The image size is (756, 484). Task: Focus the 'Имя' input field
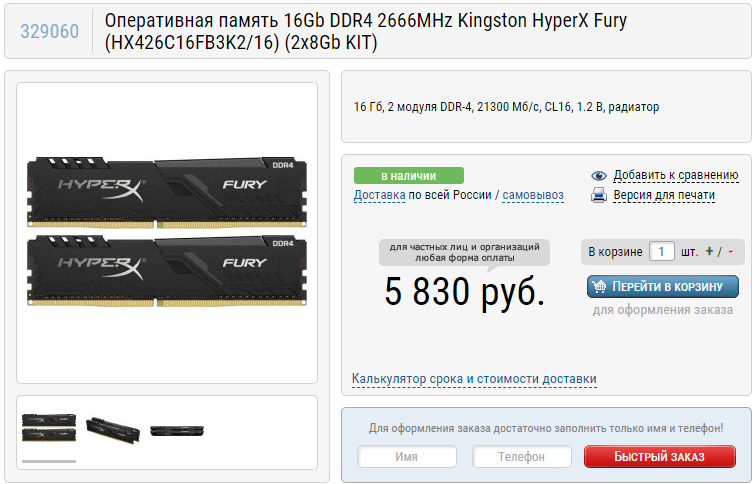coord(407,457)
